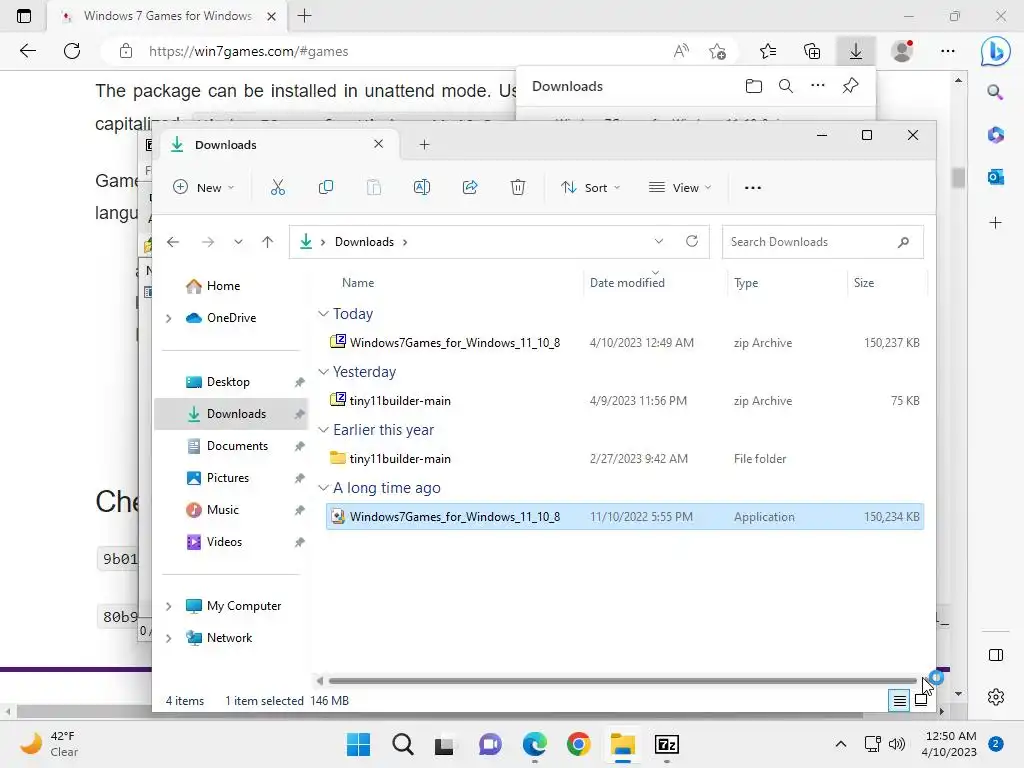This screenshot has width=1024, height=768.
Task: Sort by Type column header
Action: (x=746, y=283)
